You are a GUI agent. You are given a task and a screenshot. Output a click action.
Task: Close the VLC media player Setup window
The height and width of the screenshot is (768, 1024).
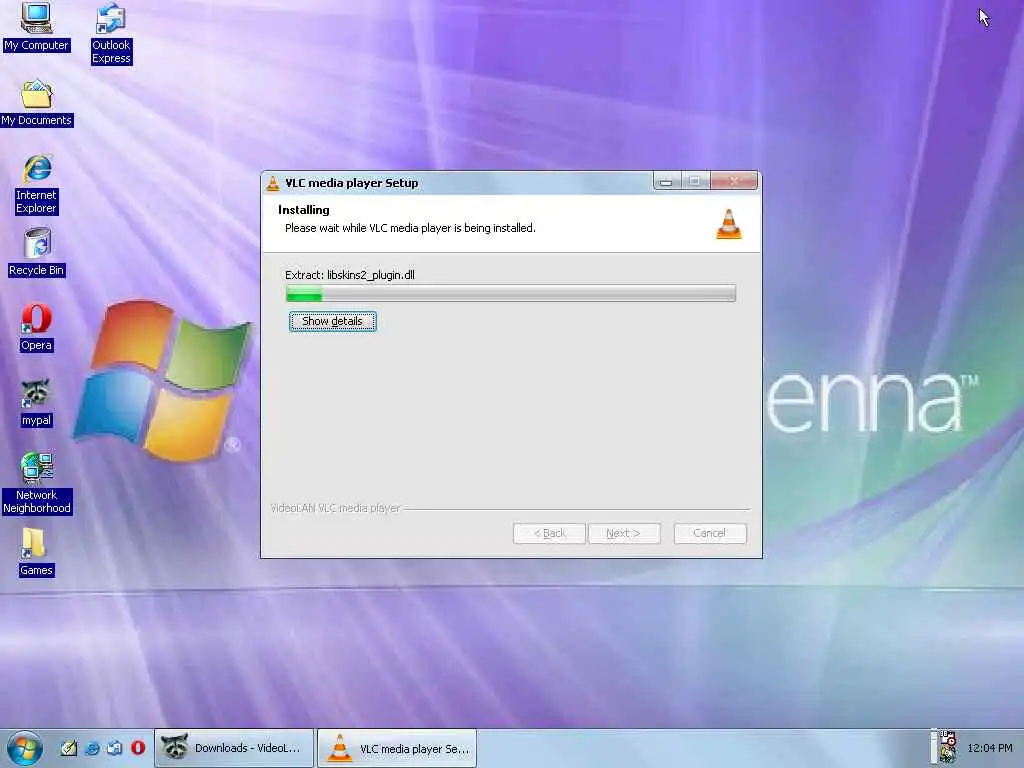tap(733, 182)
